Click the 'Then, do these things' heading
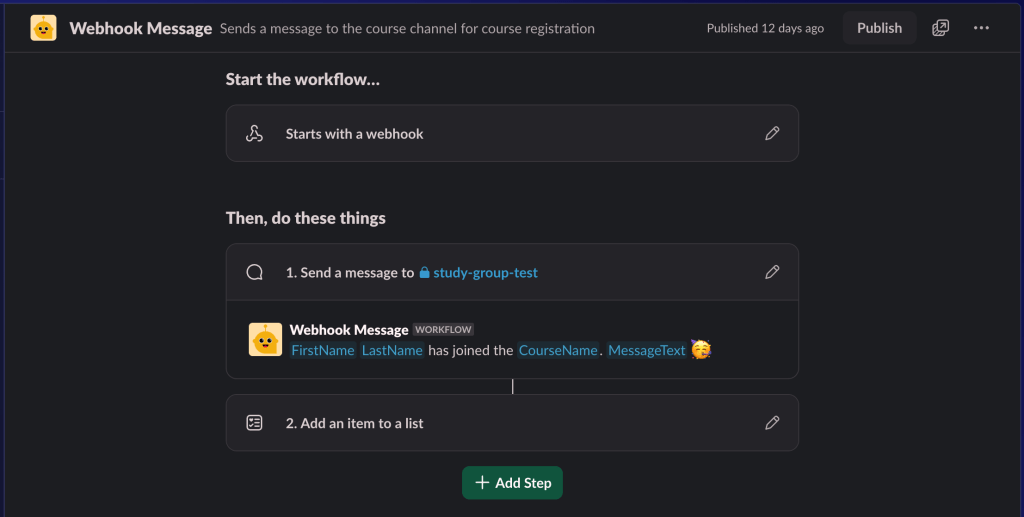1024x517 pixels. pyautogui.click(x=306, y=218)
